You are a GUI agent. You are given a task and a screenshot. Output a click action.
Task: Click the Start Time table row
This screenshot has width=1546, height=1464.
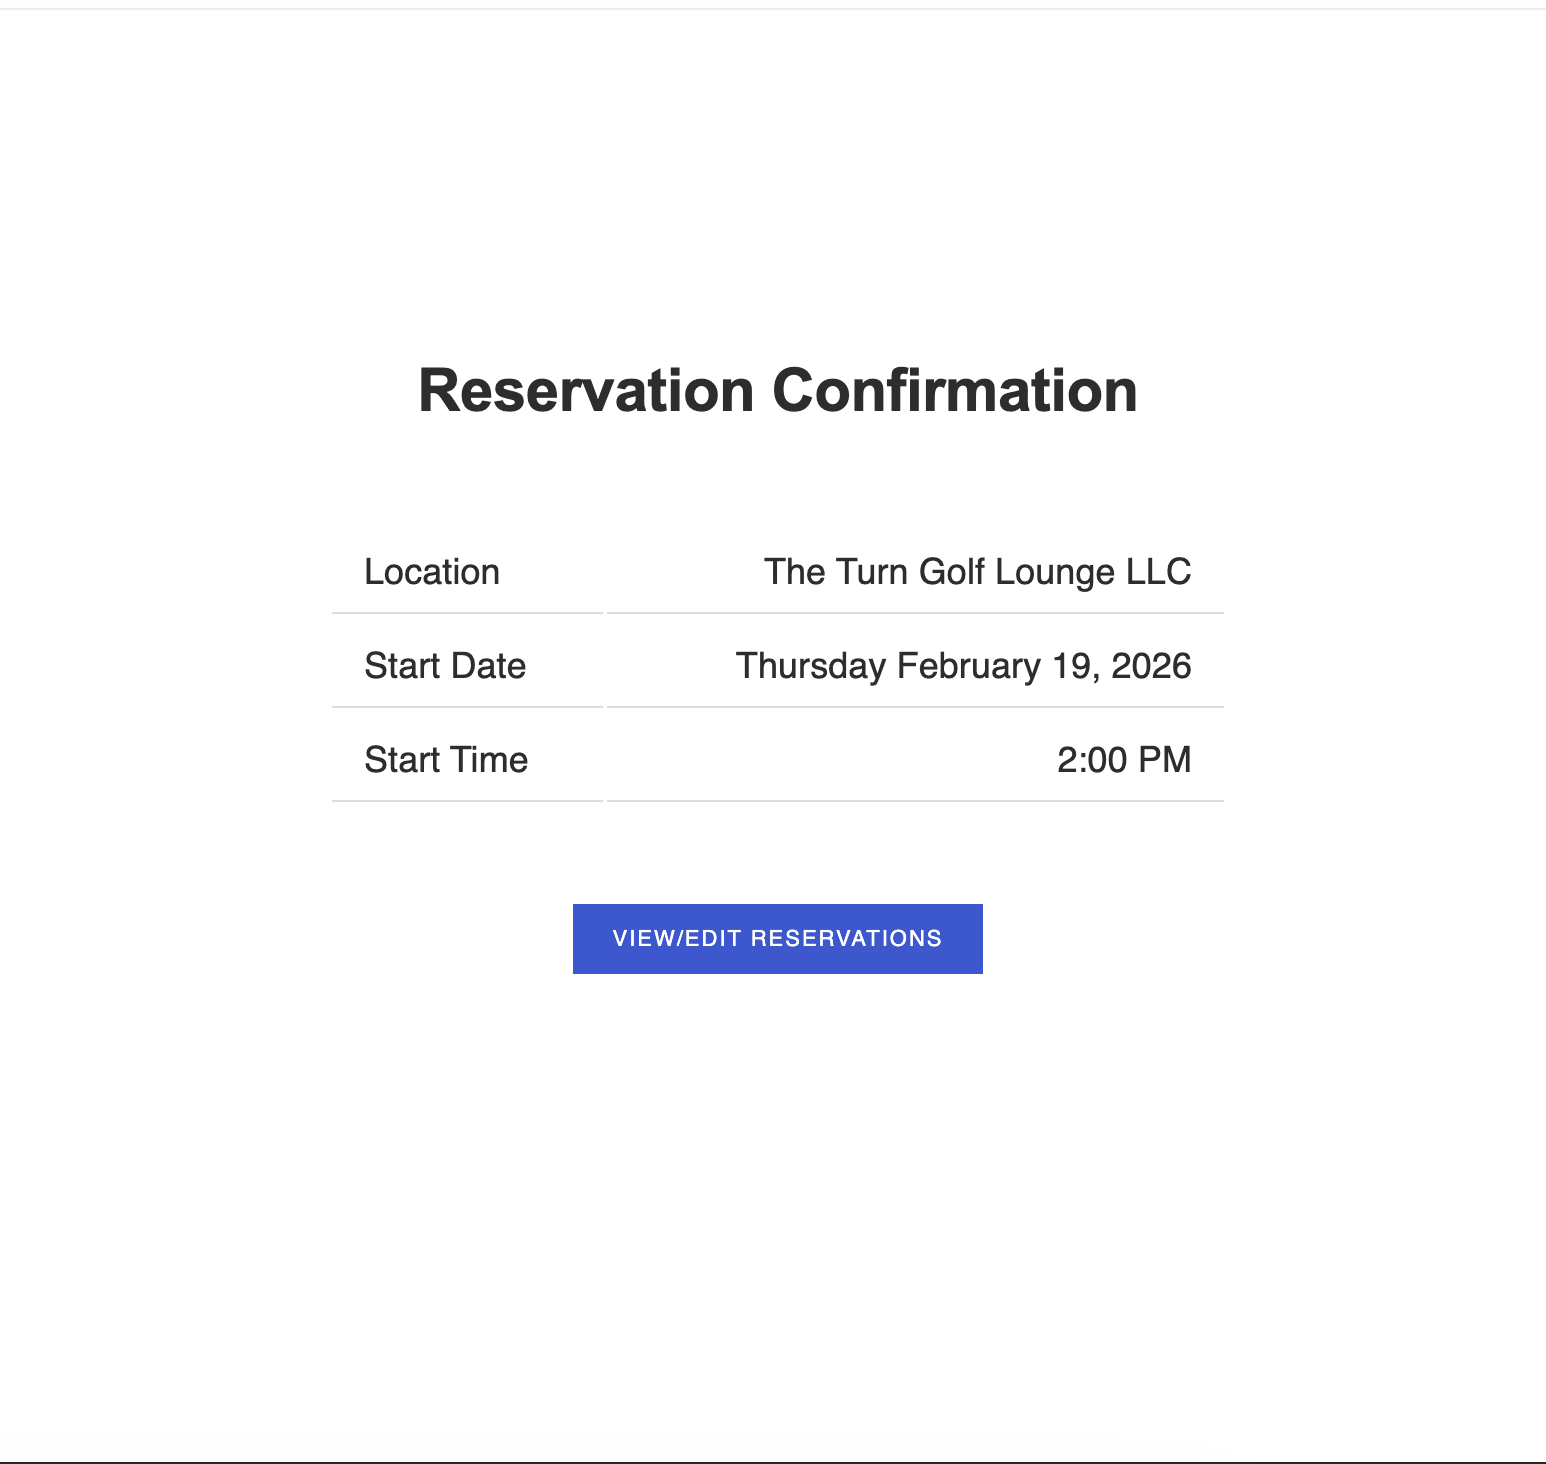point(777,759)
